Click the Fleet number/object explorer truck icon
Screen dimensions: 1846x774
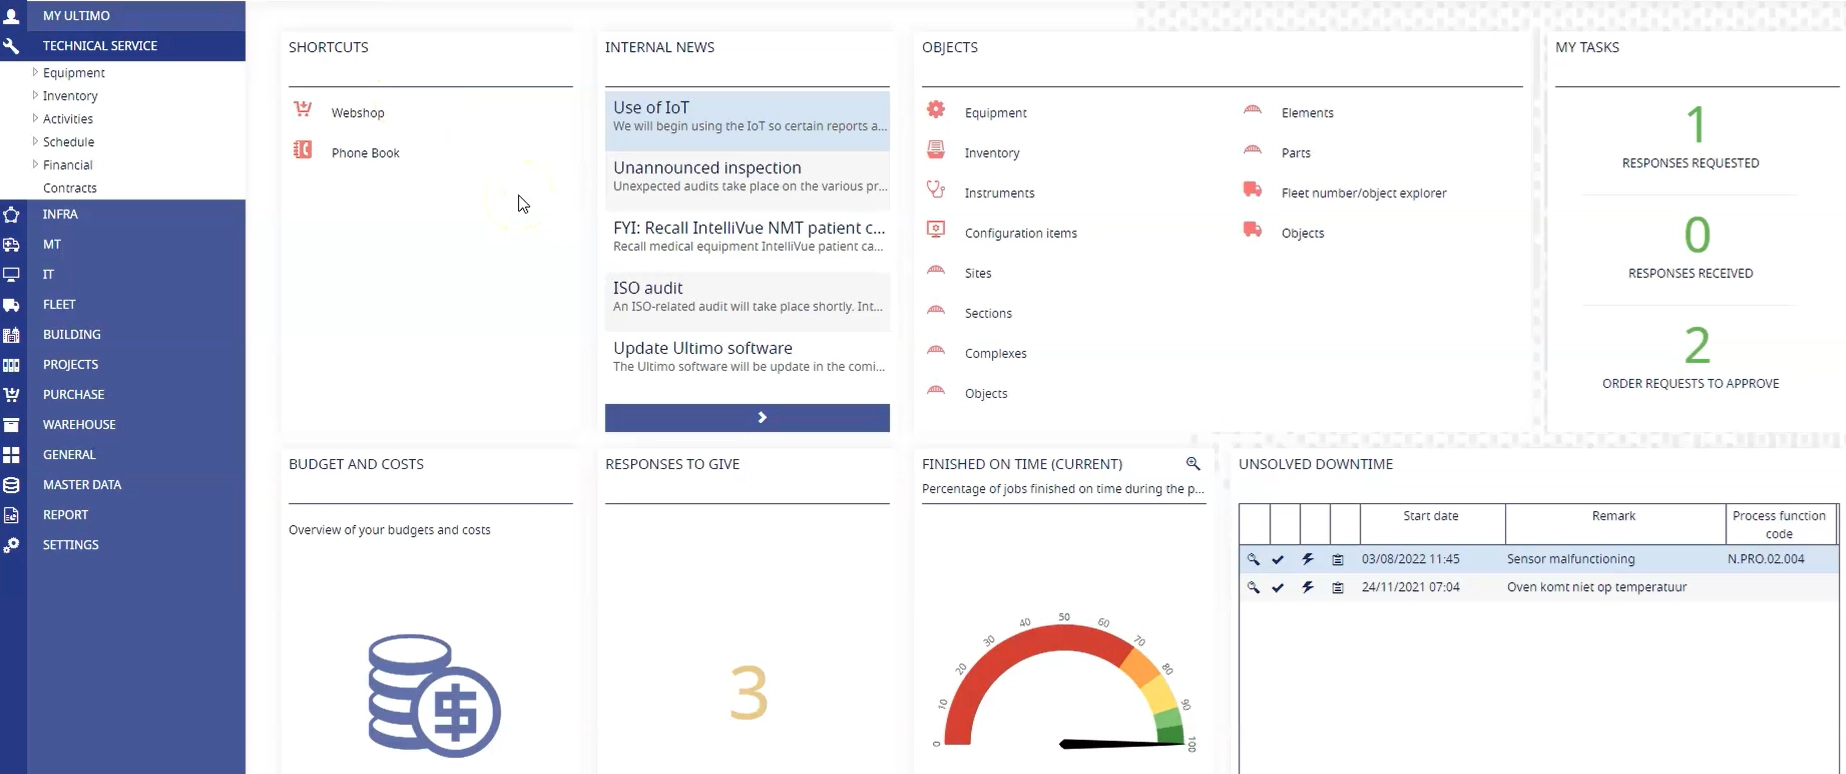[x=1252, y=189]
